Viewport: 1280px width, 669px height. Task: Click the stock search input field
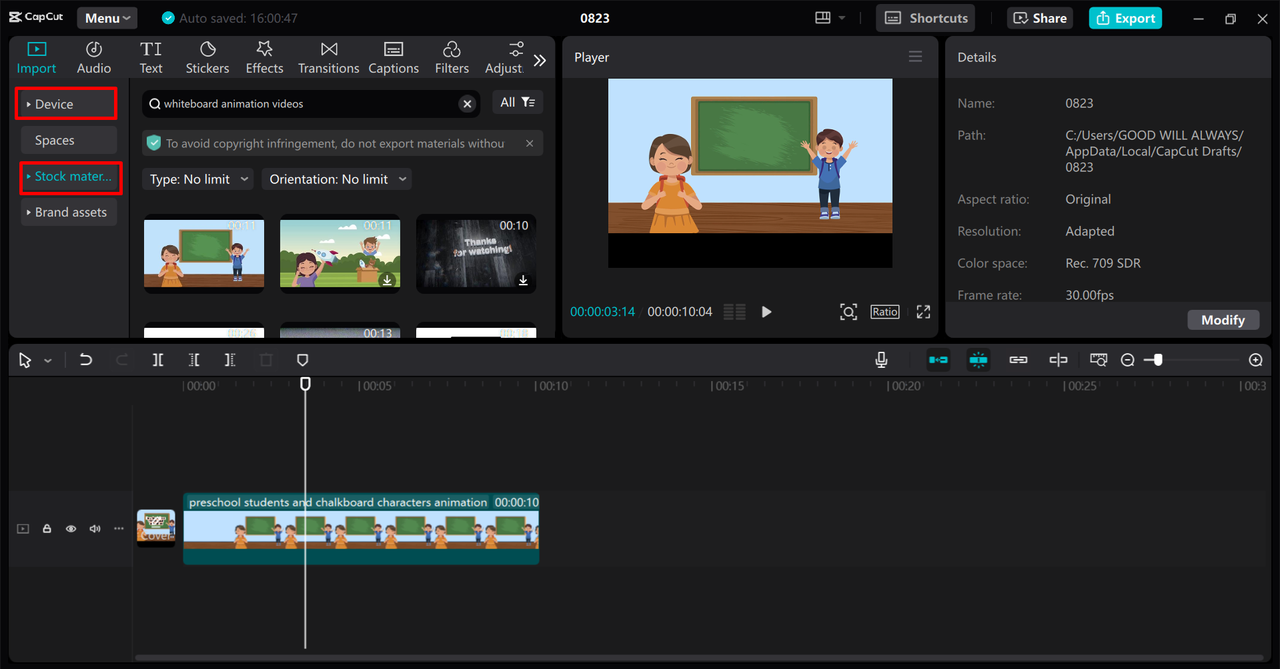coord(310,103)
